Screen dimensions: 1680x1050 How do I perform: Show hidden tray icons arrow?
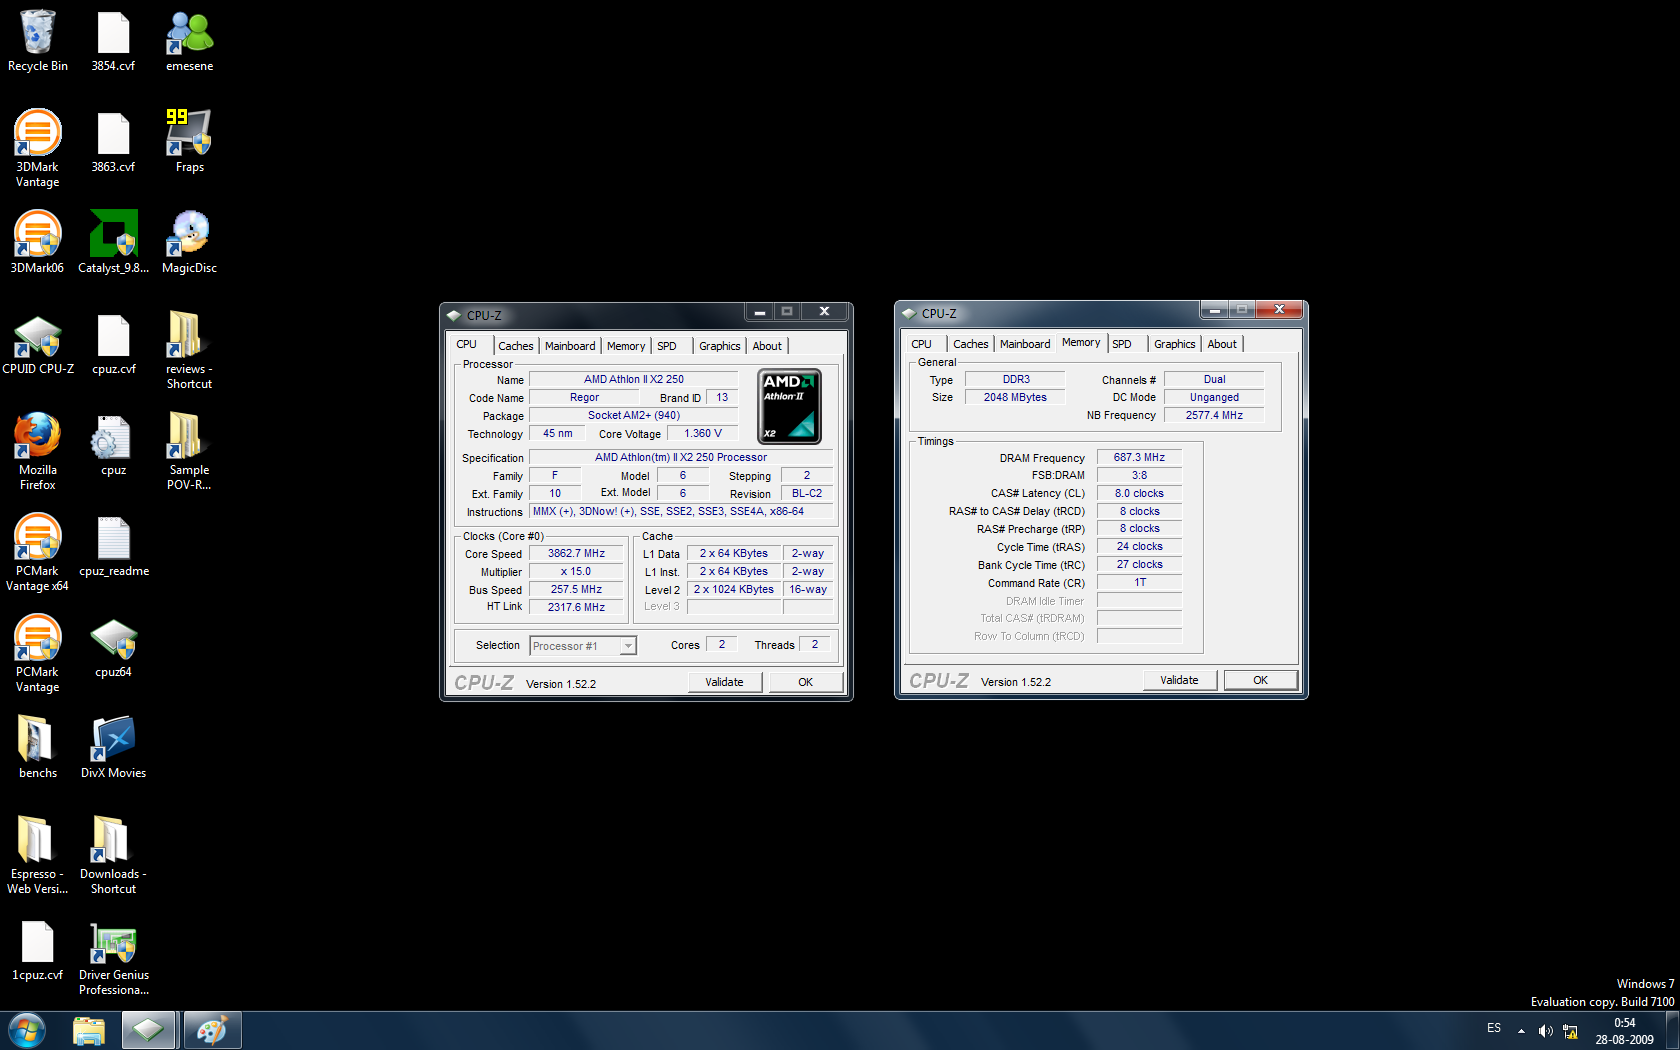[1521, 1031]
